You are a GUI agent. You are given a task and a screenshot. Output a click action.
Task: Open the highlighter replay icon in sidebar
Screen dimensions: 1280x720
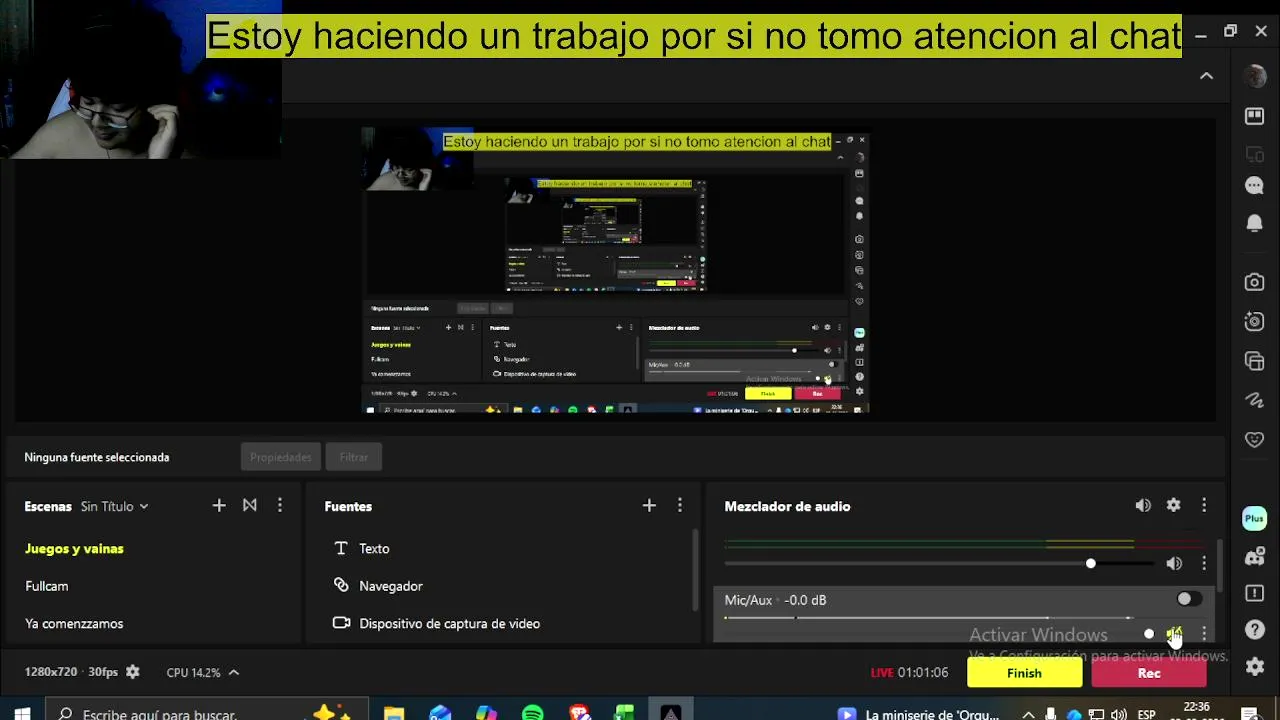(1255, 321)
